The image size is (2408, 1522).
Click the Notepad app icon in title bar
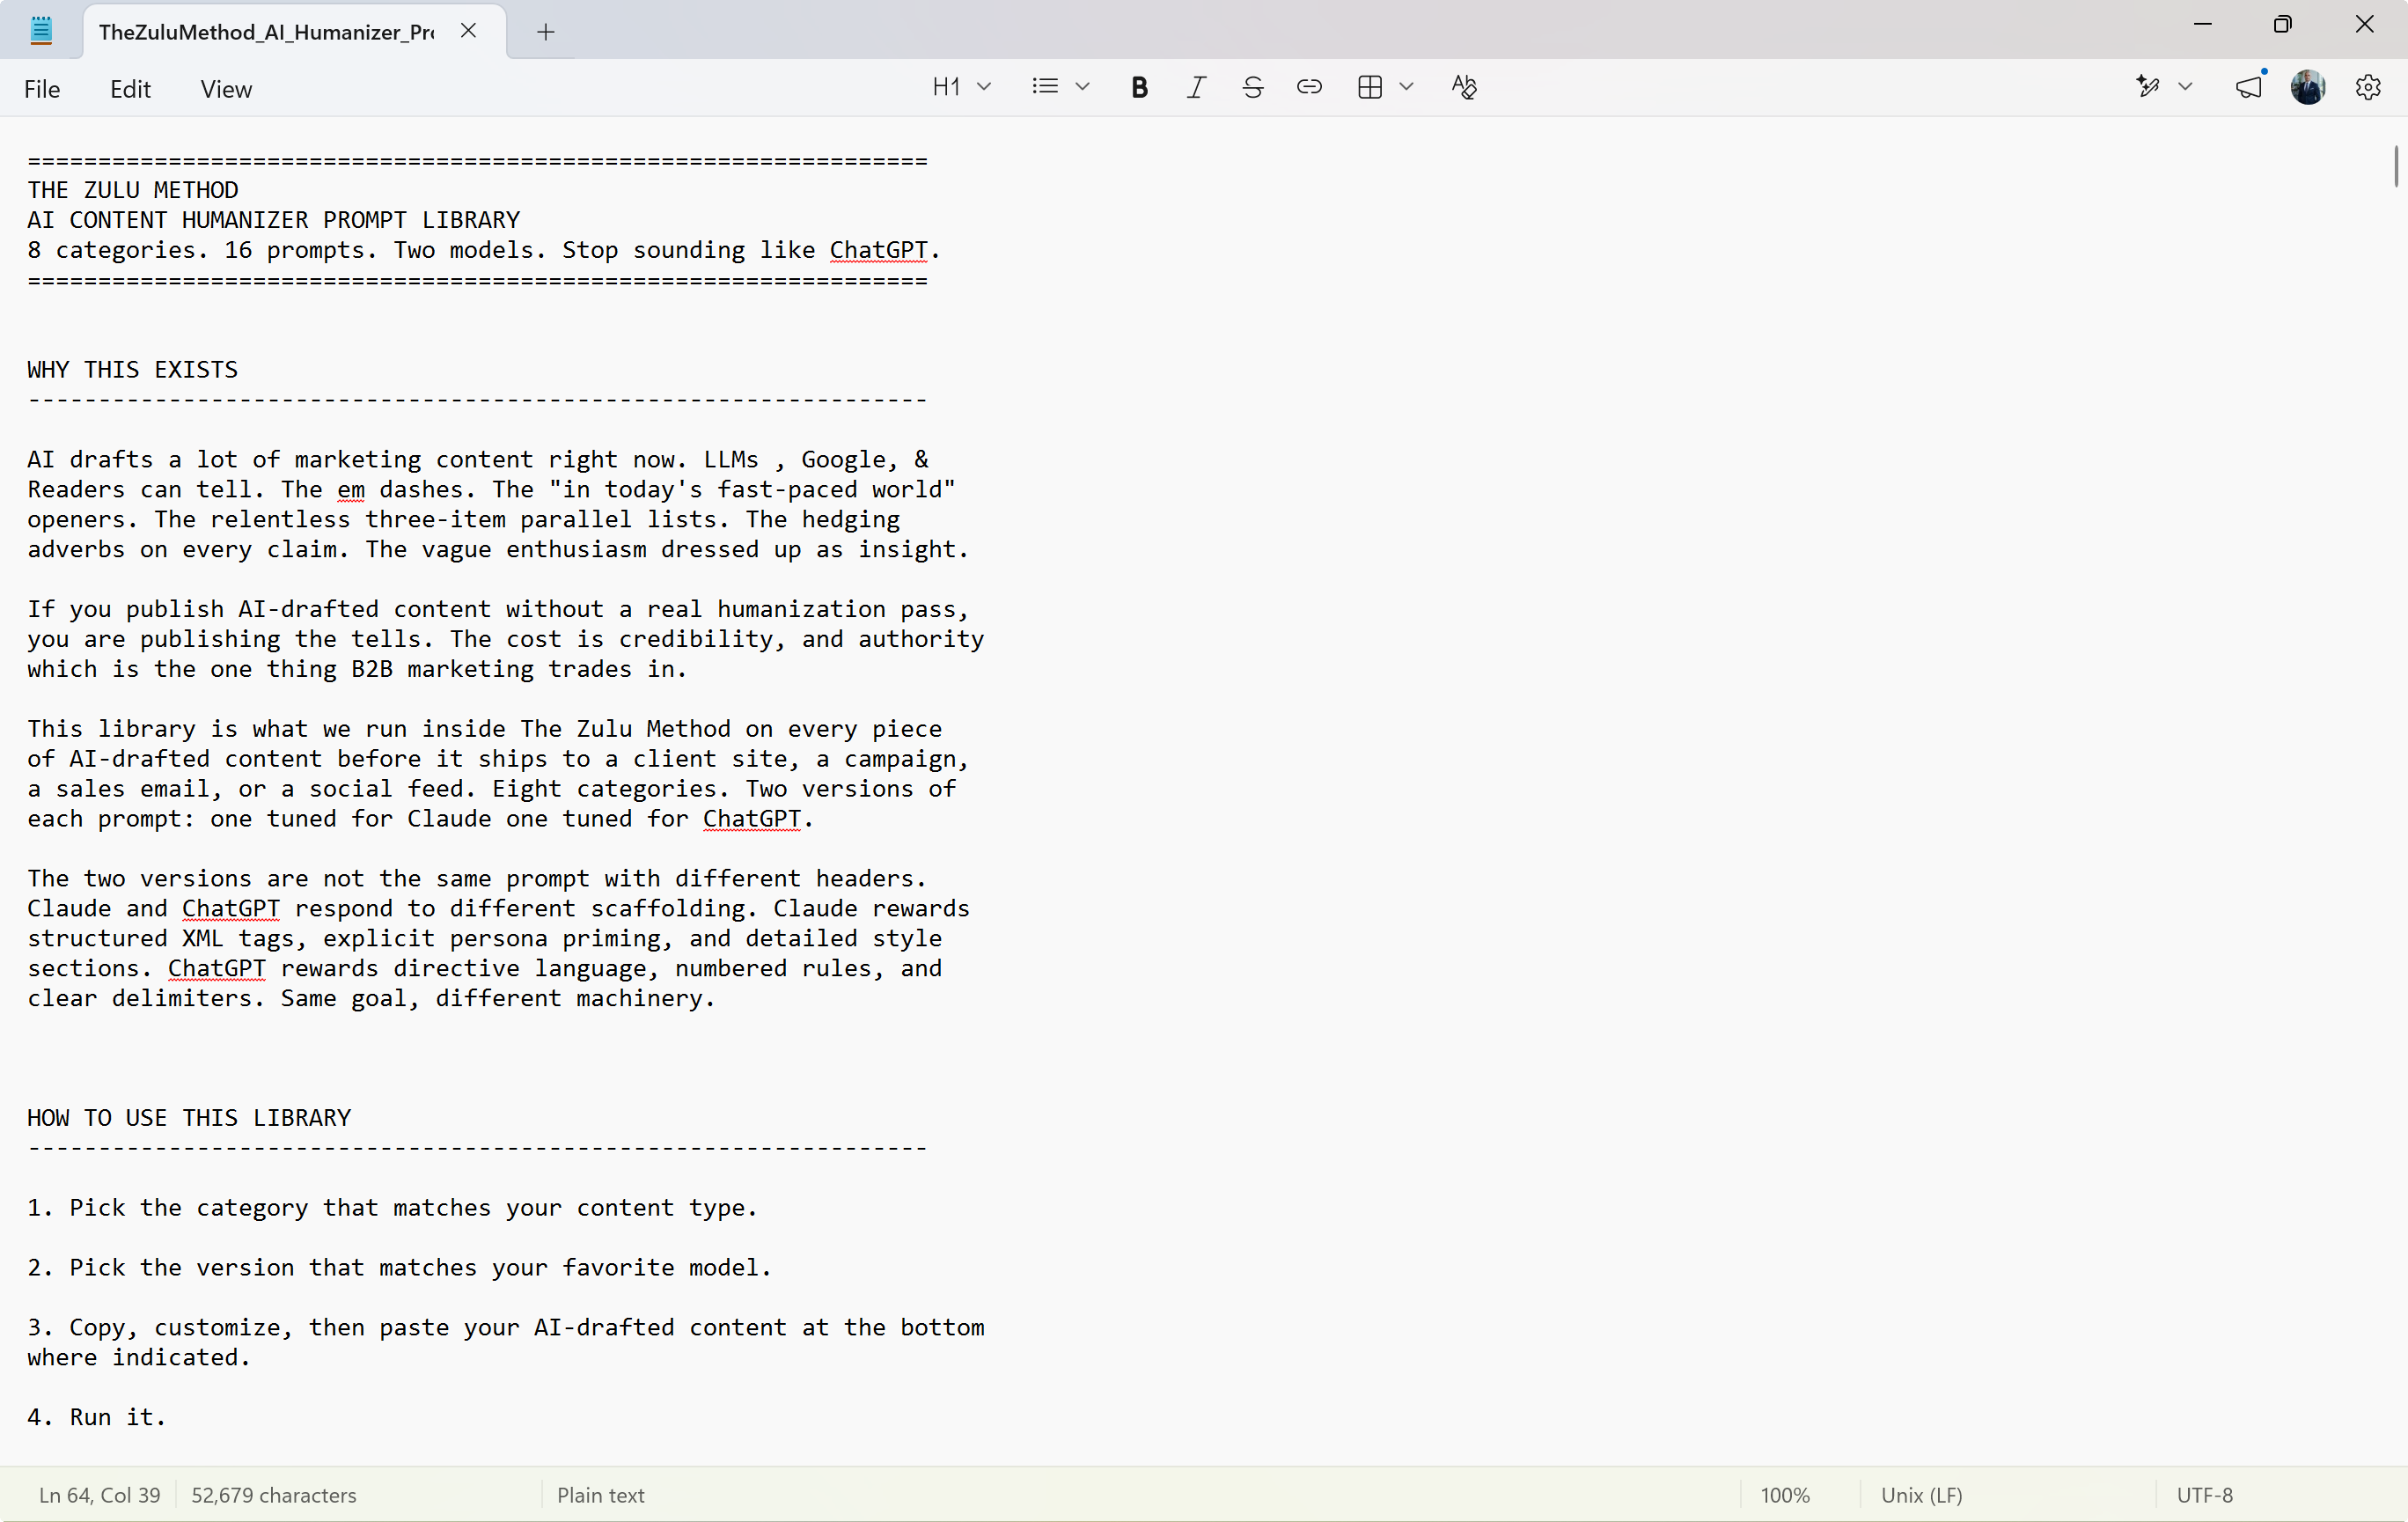coord(41,30)
